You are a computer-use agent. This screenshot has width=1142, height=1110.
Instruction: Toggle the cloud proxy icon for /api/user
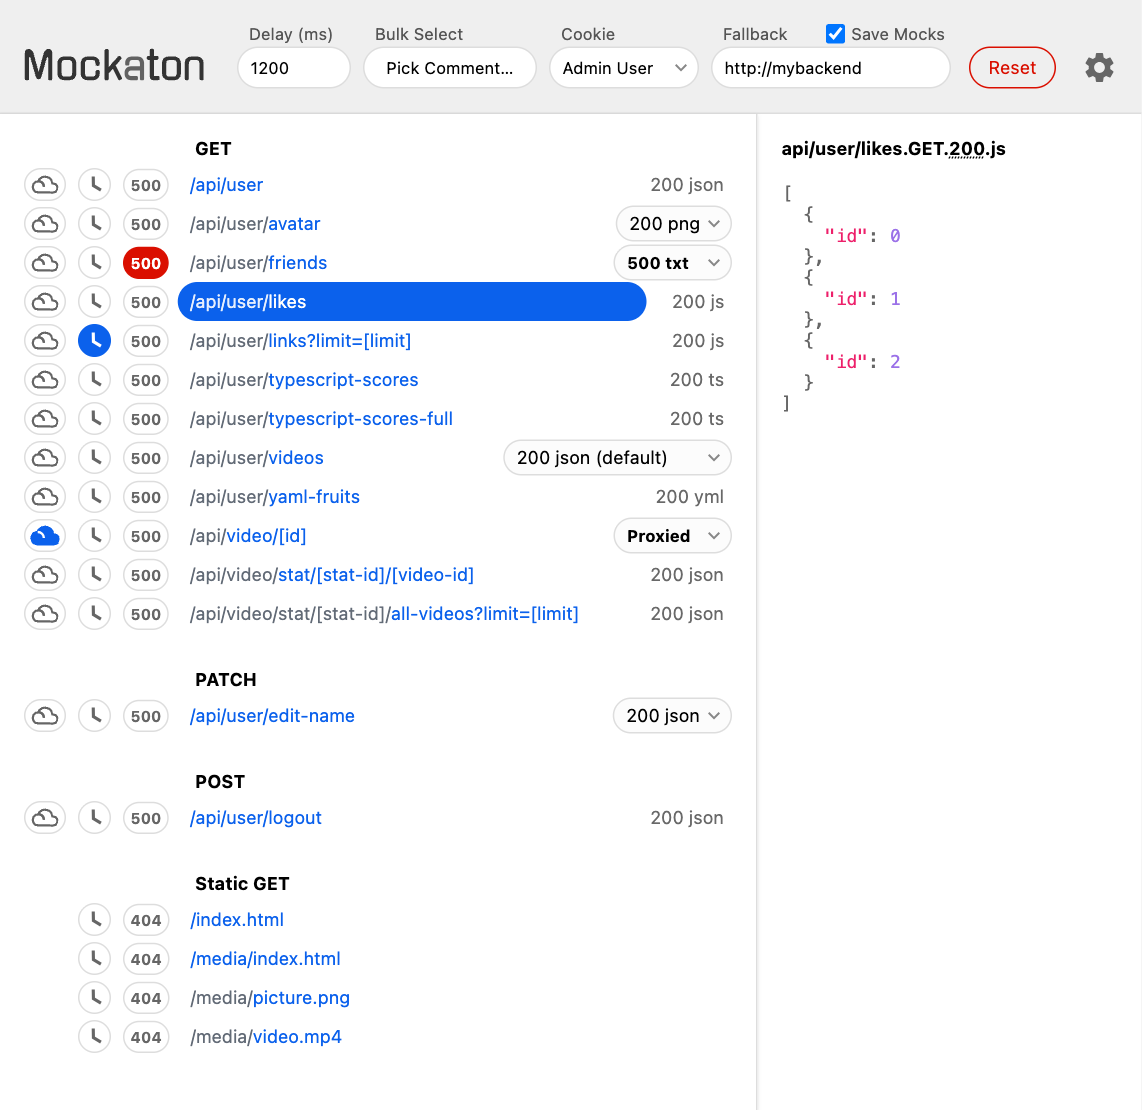tap(44, 184)
